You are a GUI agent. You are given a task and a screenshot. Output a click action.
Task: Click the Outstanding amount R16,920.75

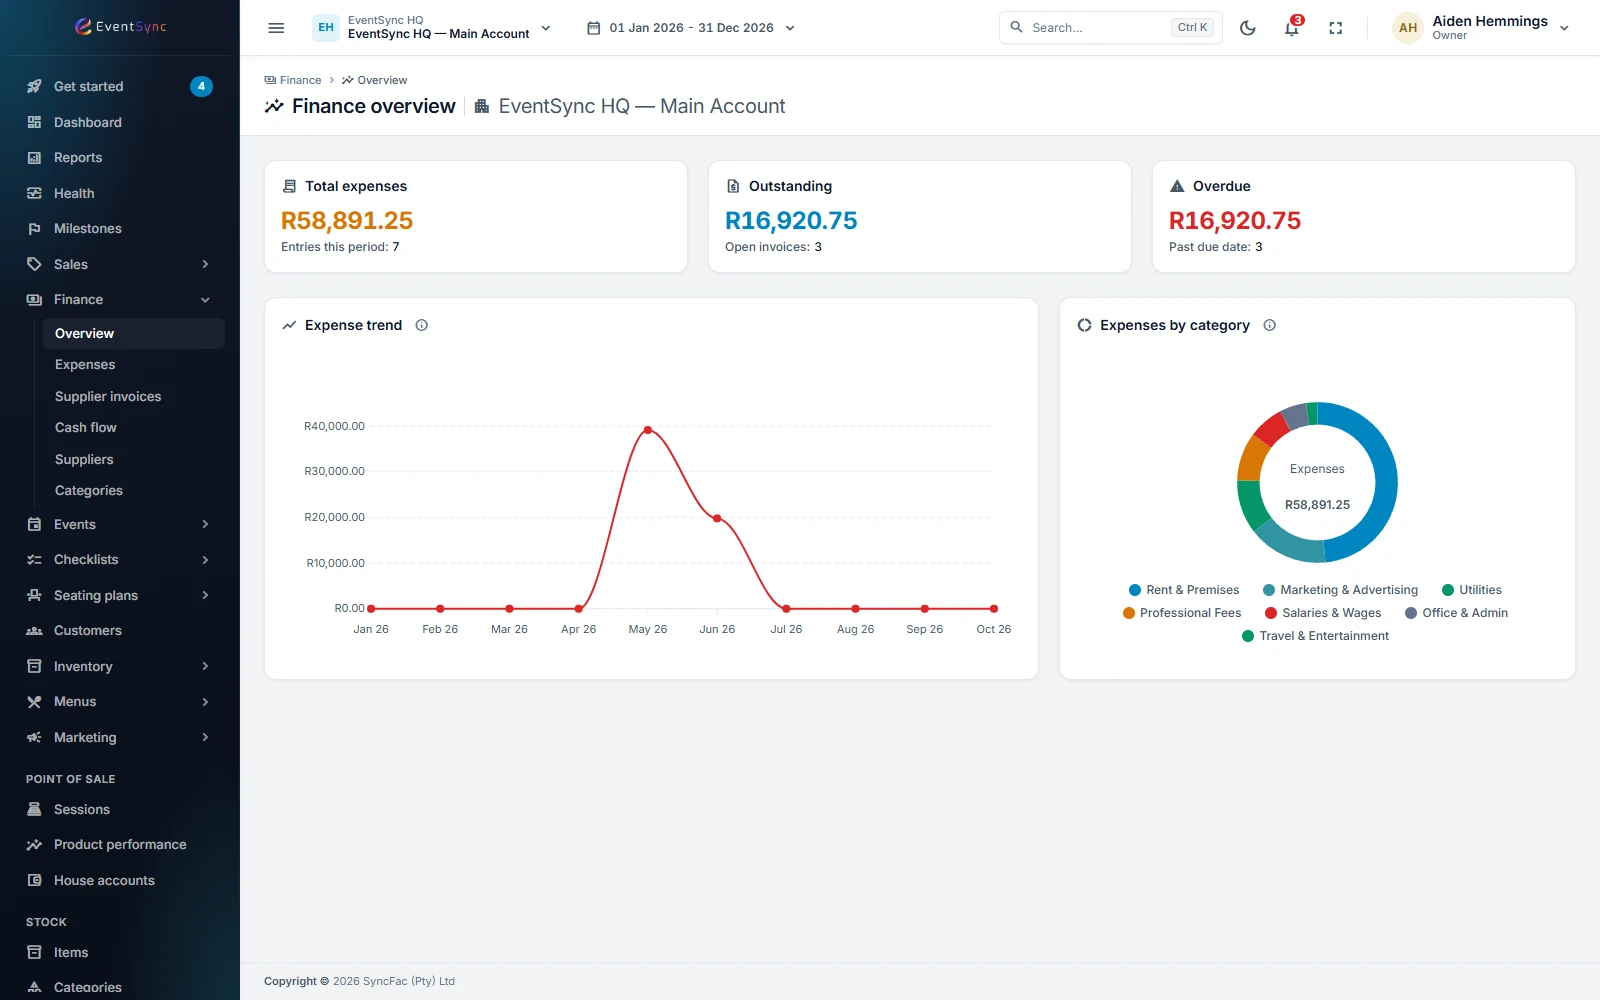(x=791, y=220)
